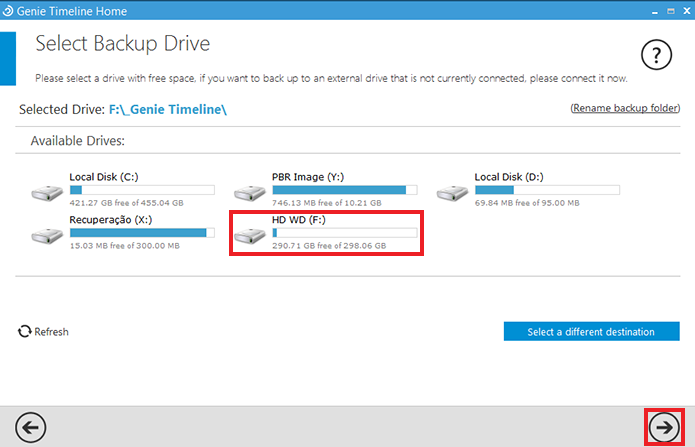This screenshot has width=695, height=447.
Task: Click "290.71 GB free of 298.06 GB" text
Action: click(x=329, y=245)
